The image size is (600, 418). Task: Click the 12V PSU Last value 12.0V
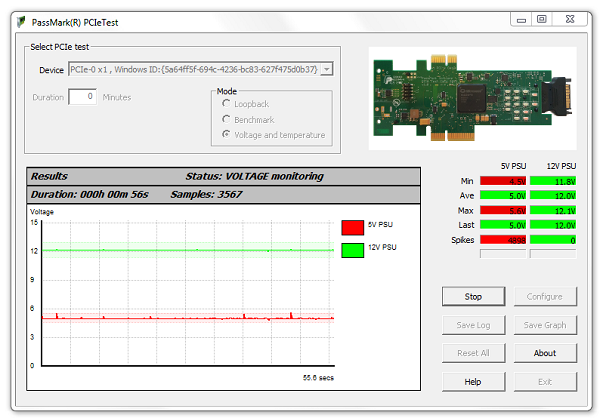[x=553, y=225]
